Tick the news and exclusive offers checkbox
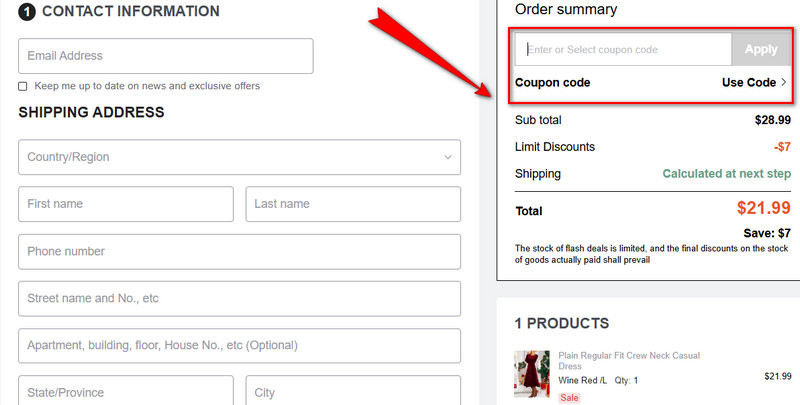 pyautogui.click(x=23, y=86)
